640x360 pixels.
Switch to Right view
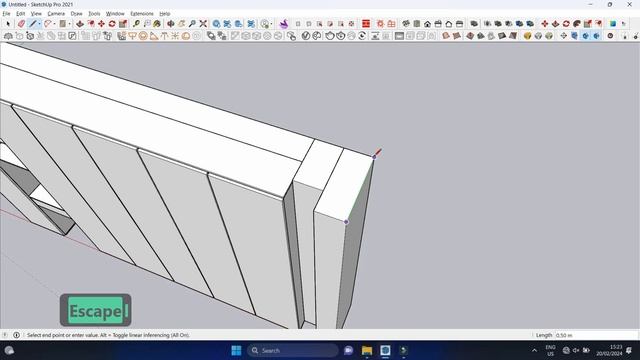point(438,24)
